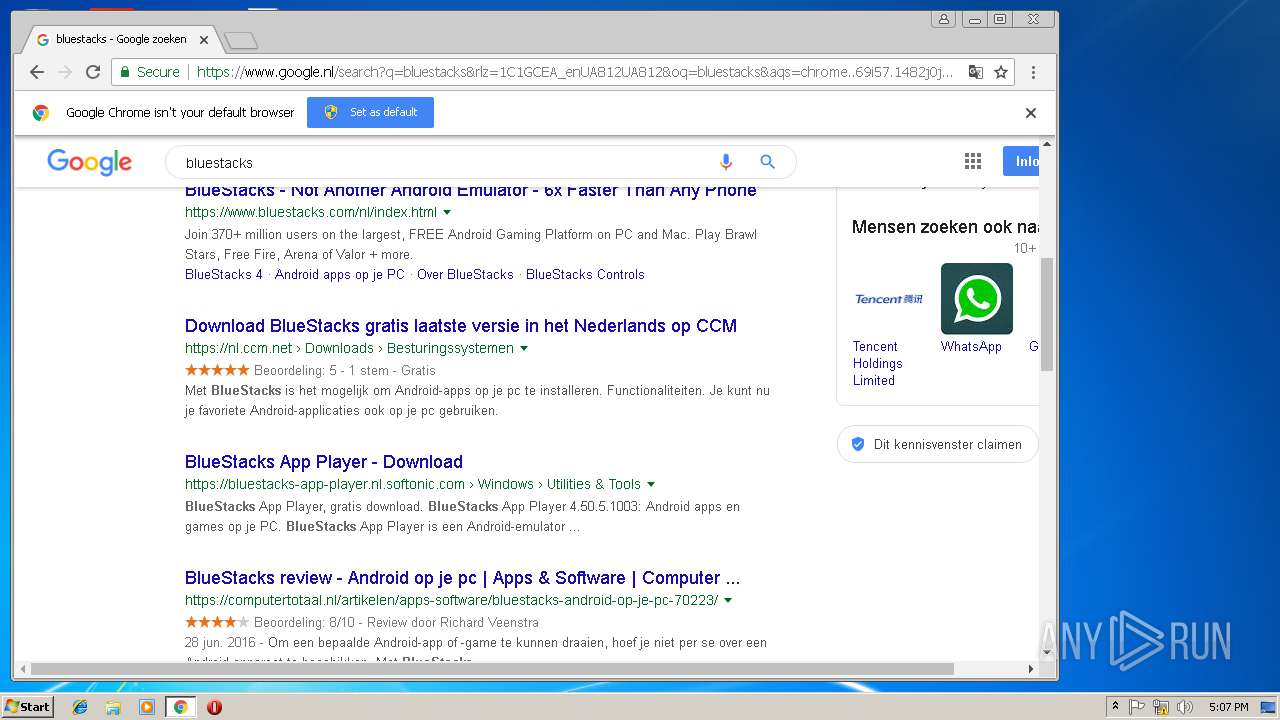Image resolution: width=1280 pixels, height=720 pixels.
Task: Open BlueStacks Not Another Android Emulator result
Action: [470, 190]
